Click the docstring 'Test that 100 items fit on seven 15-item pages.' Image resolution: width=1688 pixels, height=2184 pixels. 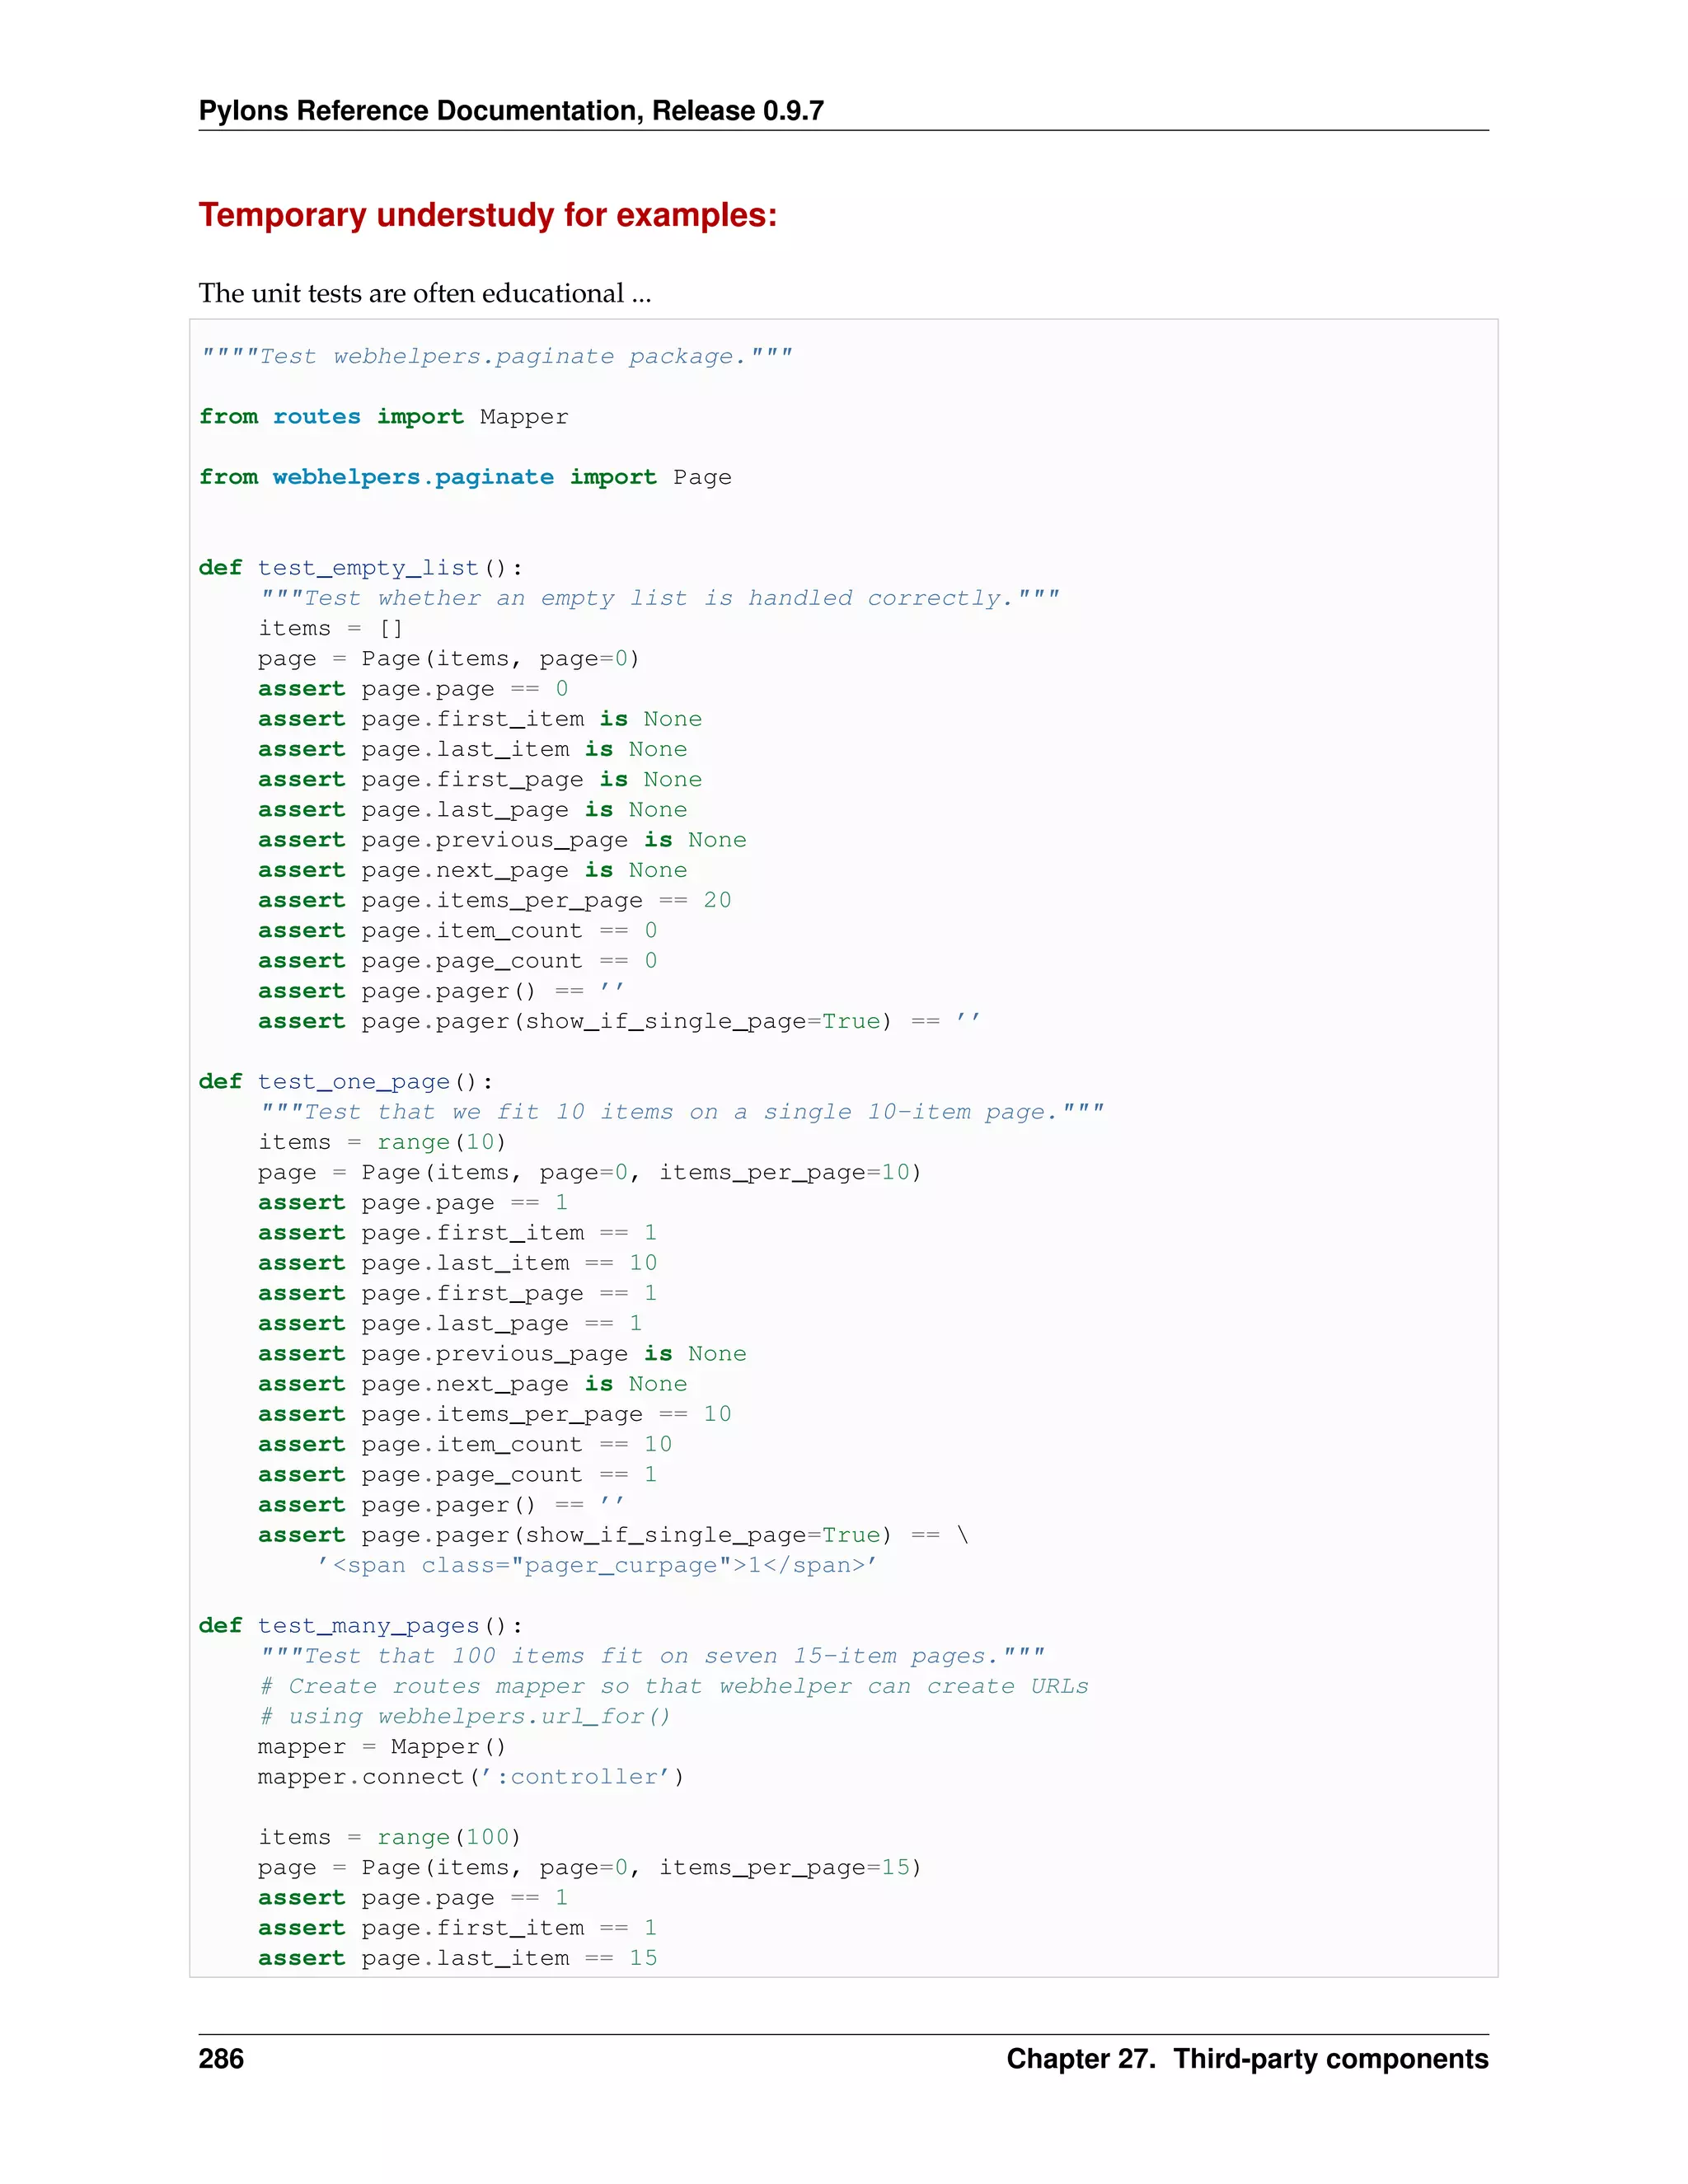click(653, 1656)
